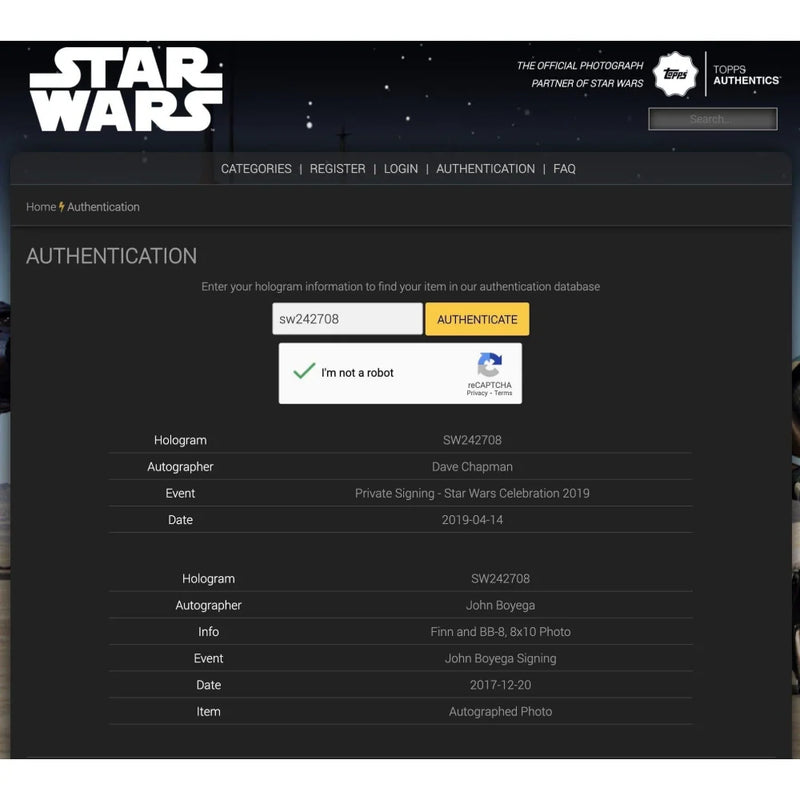The height and width of the screenshot is (800, 800).
Task: Click the Topps Authentics wordmark
Action: [746, 75]
